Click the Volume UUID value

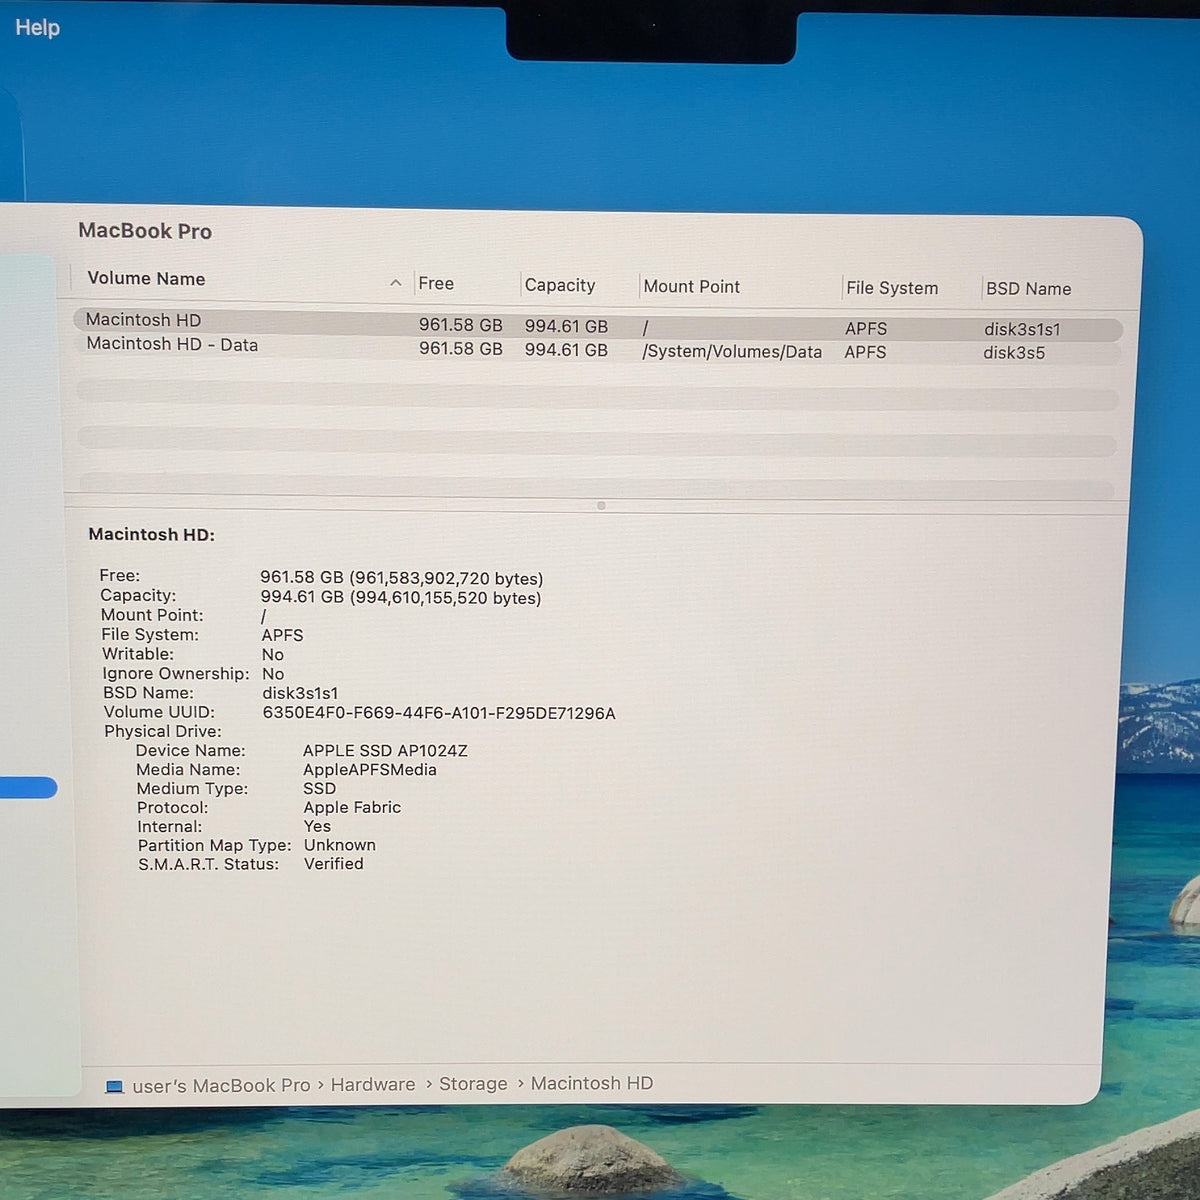coord(439,713)
